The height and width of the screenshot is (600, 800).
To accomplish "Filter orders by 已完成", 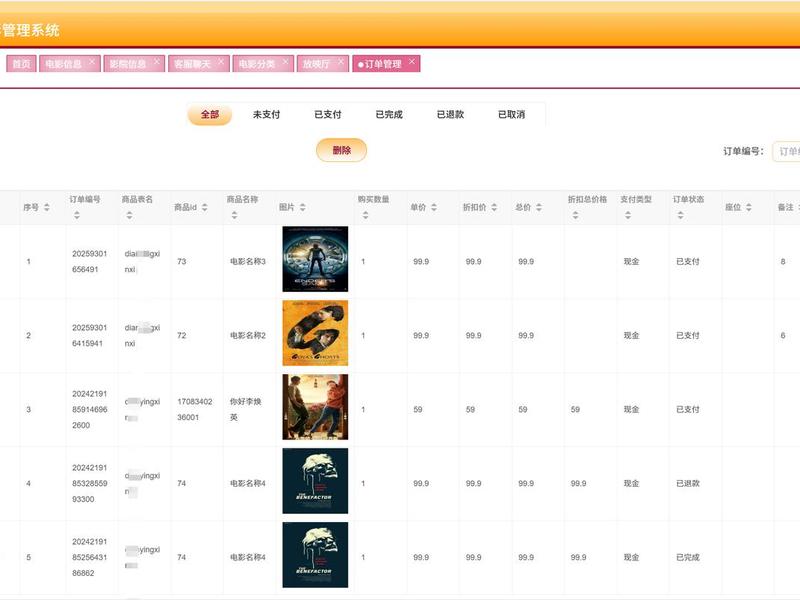I will pyautogui.click(x=389, y=114).
